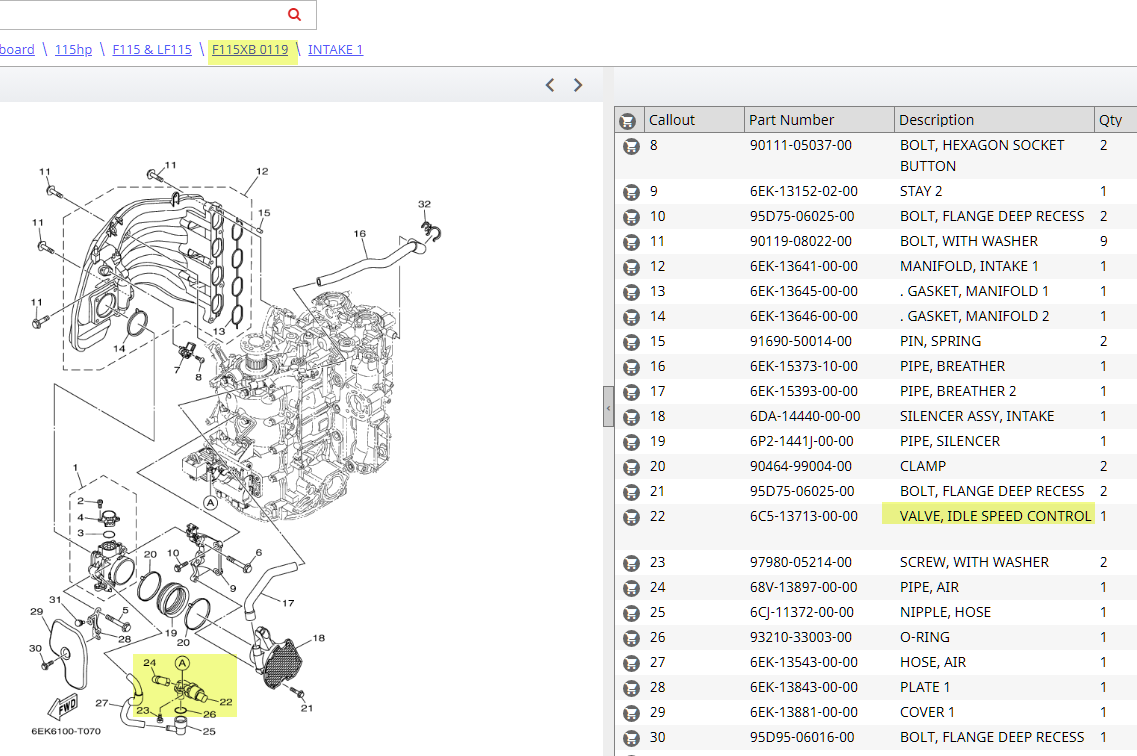Image resolution: width=1137 pixels, height=756 pixels.
Task: Add GASKET, MANIFOLD 1 to cart
Action: click(632, 292)
